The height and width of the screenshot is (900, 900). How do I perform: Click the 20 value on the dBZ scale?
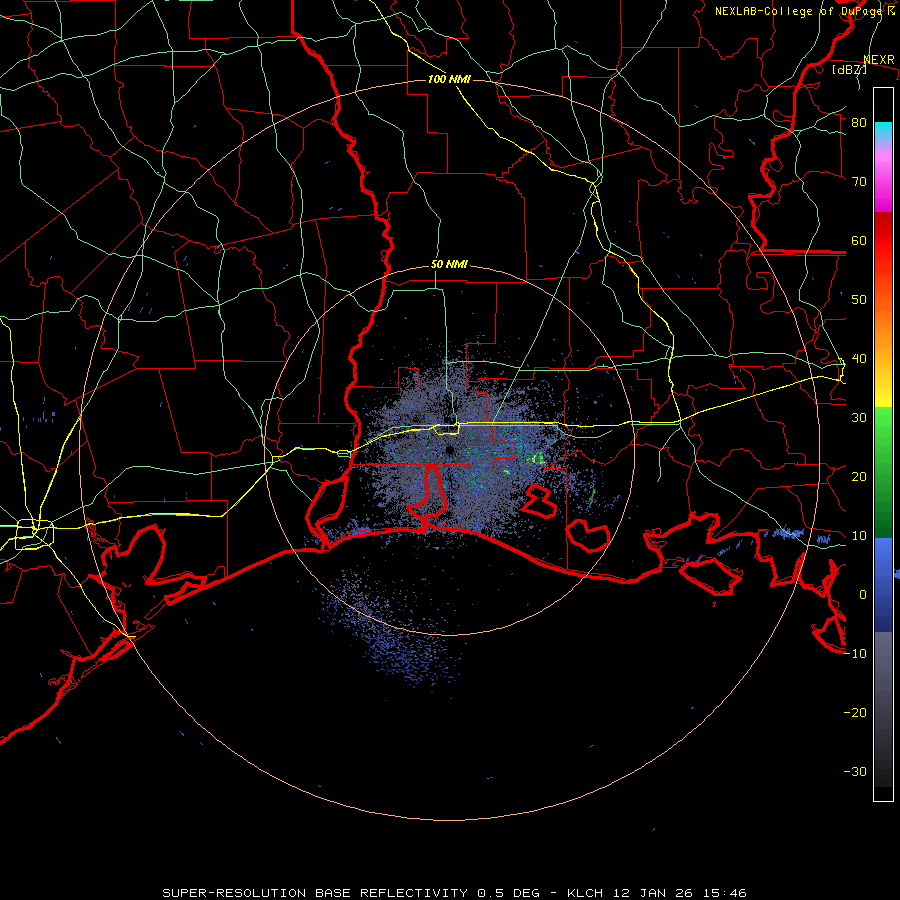coord(859,476)
